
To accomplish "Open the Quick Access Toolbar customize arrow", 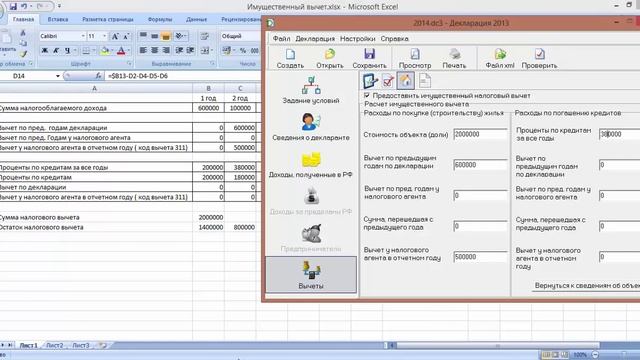I will (60, 7).
